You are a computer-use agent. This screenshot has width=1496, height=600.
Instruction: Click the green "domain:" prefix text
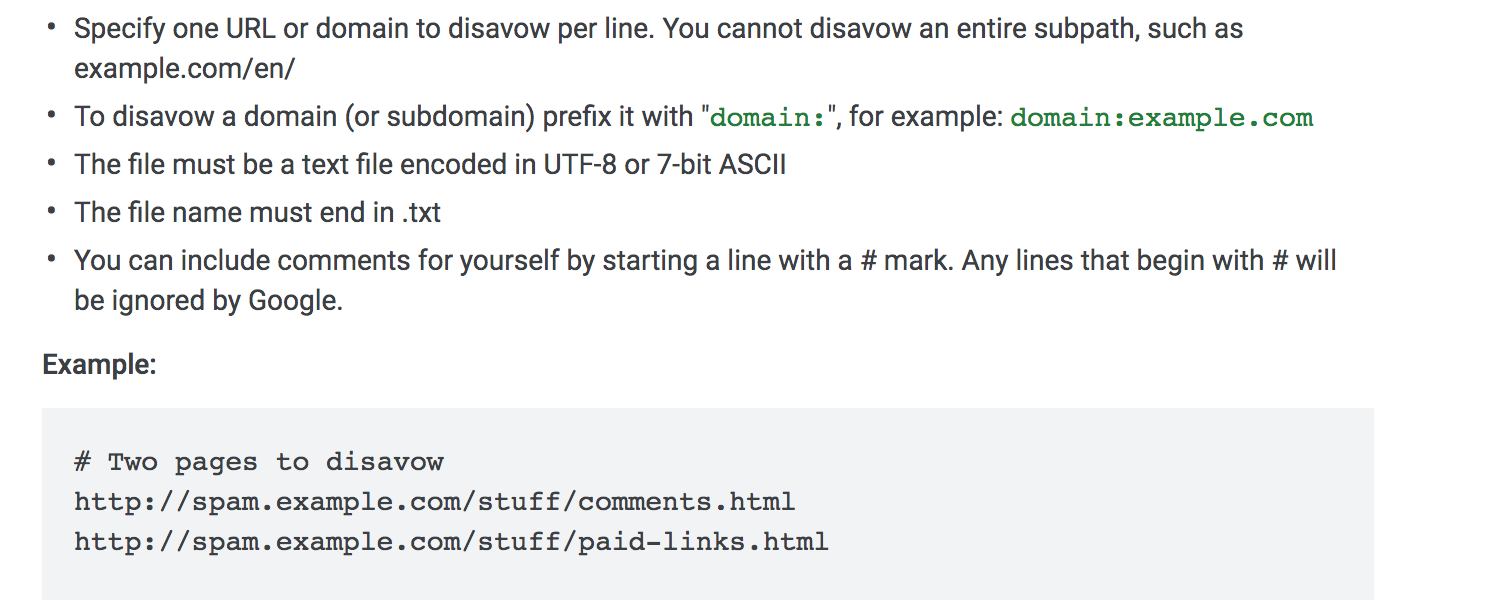click(768, 117)
